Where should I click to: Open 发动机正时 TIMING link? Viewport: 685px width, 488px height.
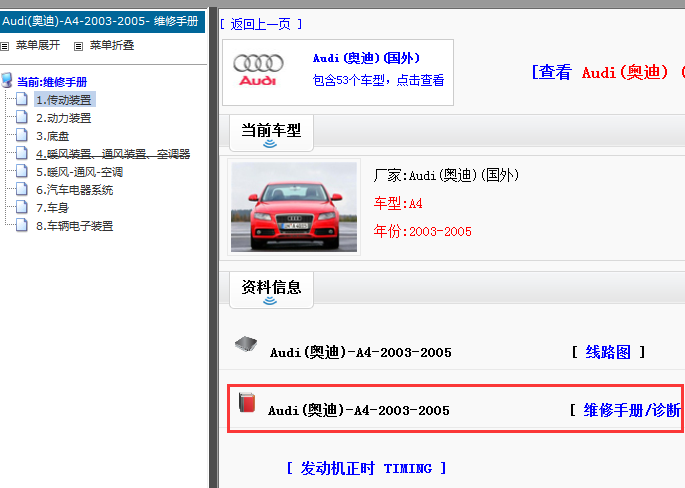pyautogui.click(x=367, y=468)
